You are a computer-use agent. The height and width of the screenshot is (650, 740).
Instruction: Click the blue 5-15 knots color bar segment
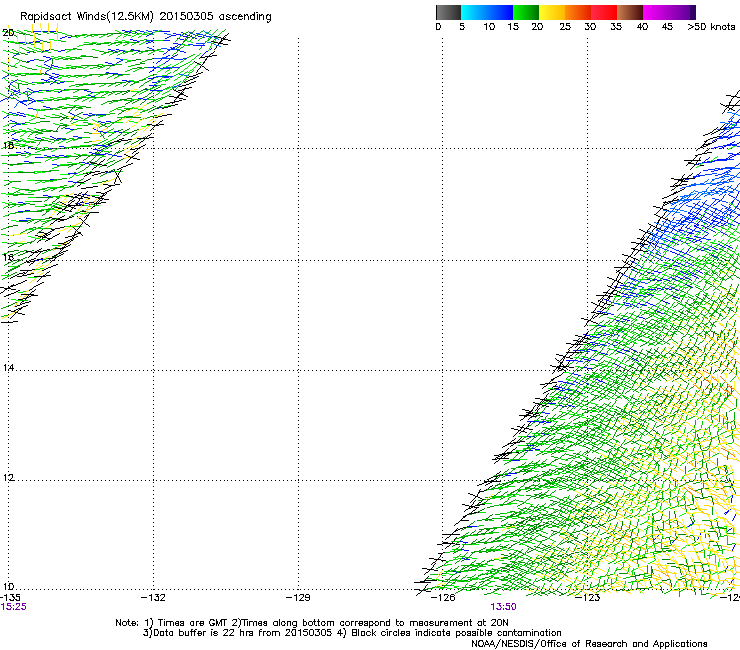[487, 12]
